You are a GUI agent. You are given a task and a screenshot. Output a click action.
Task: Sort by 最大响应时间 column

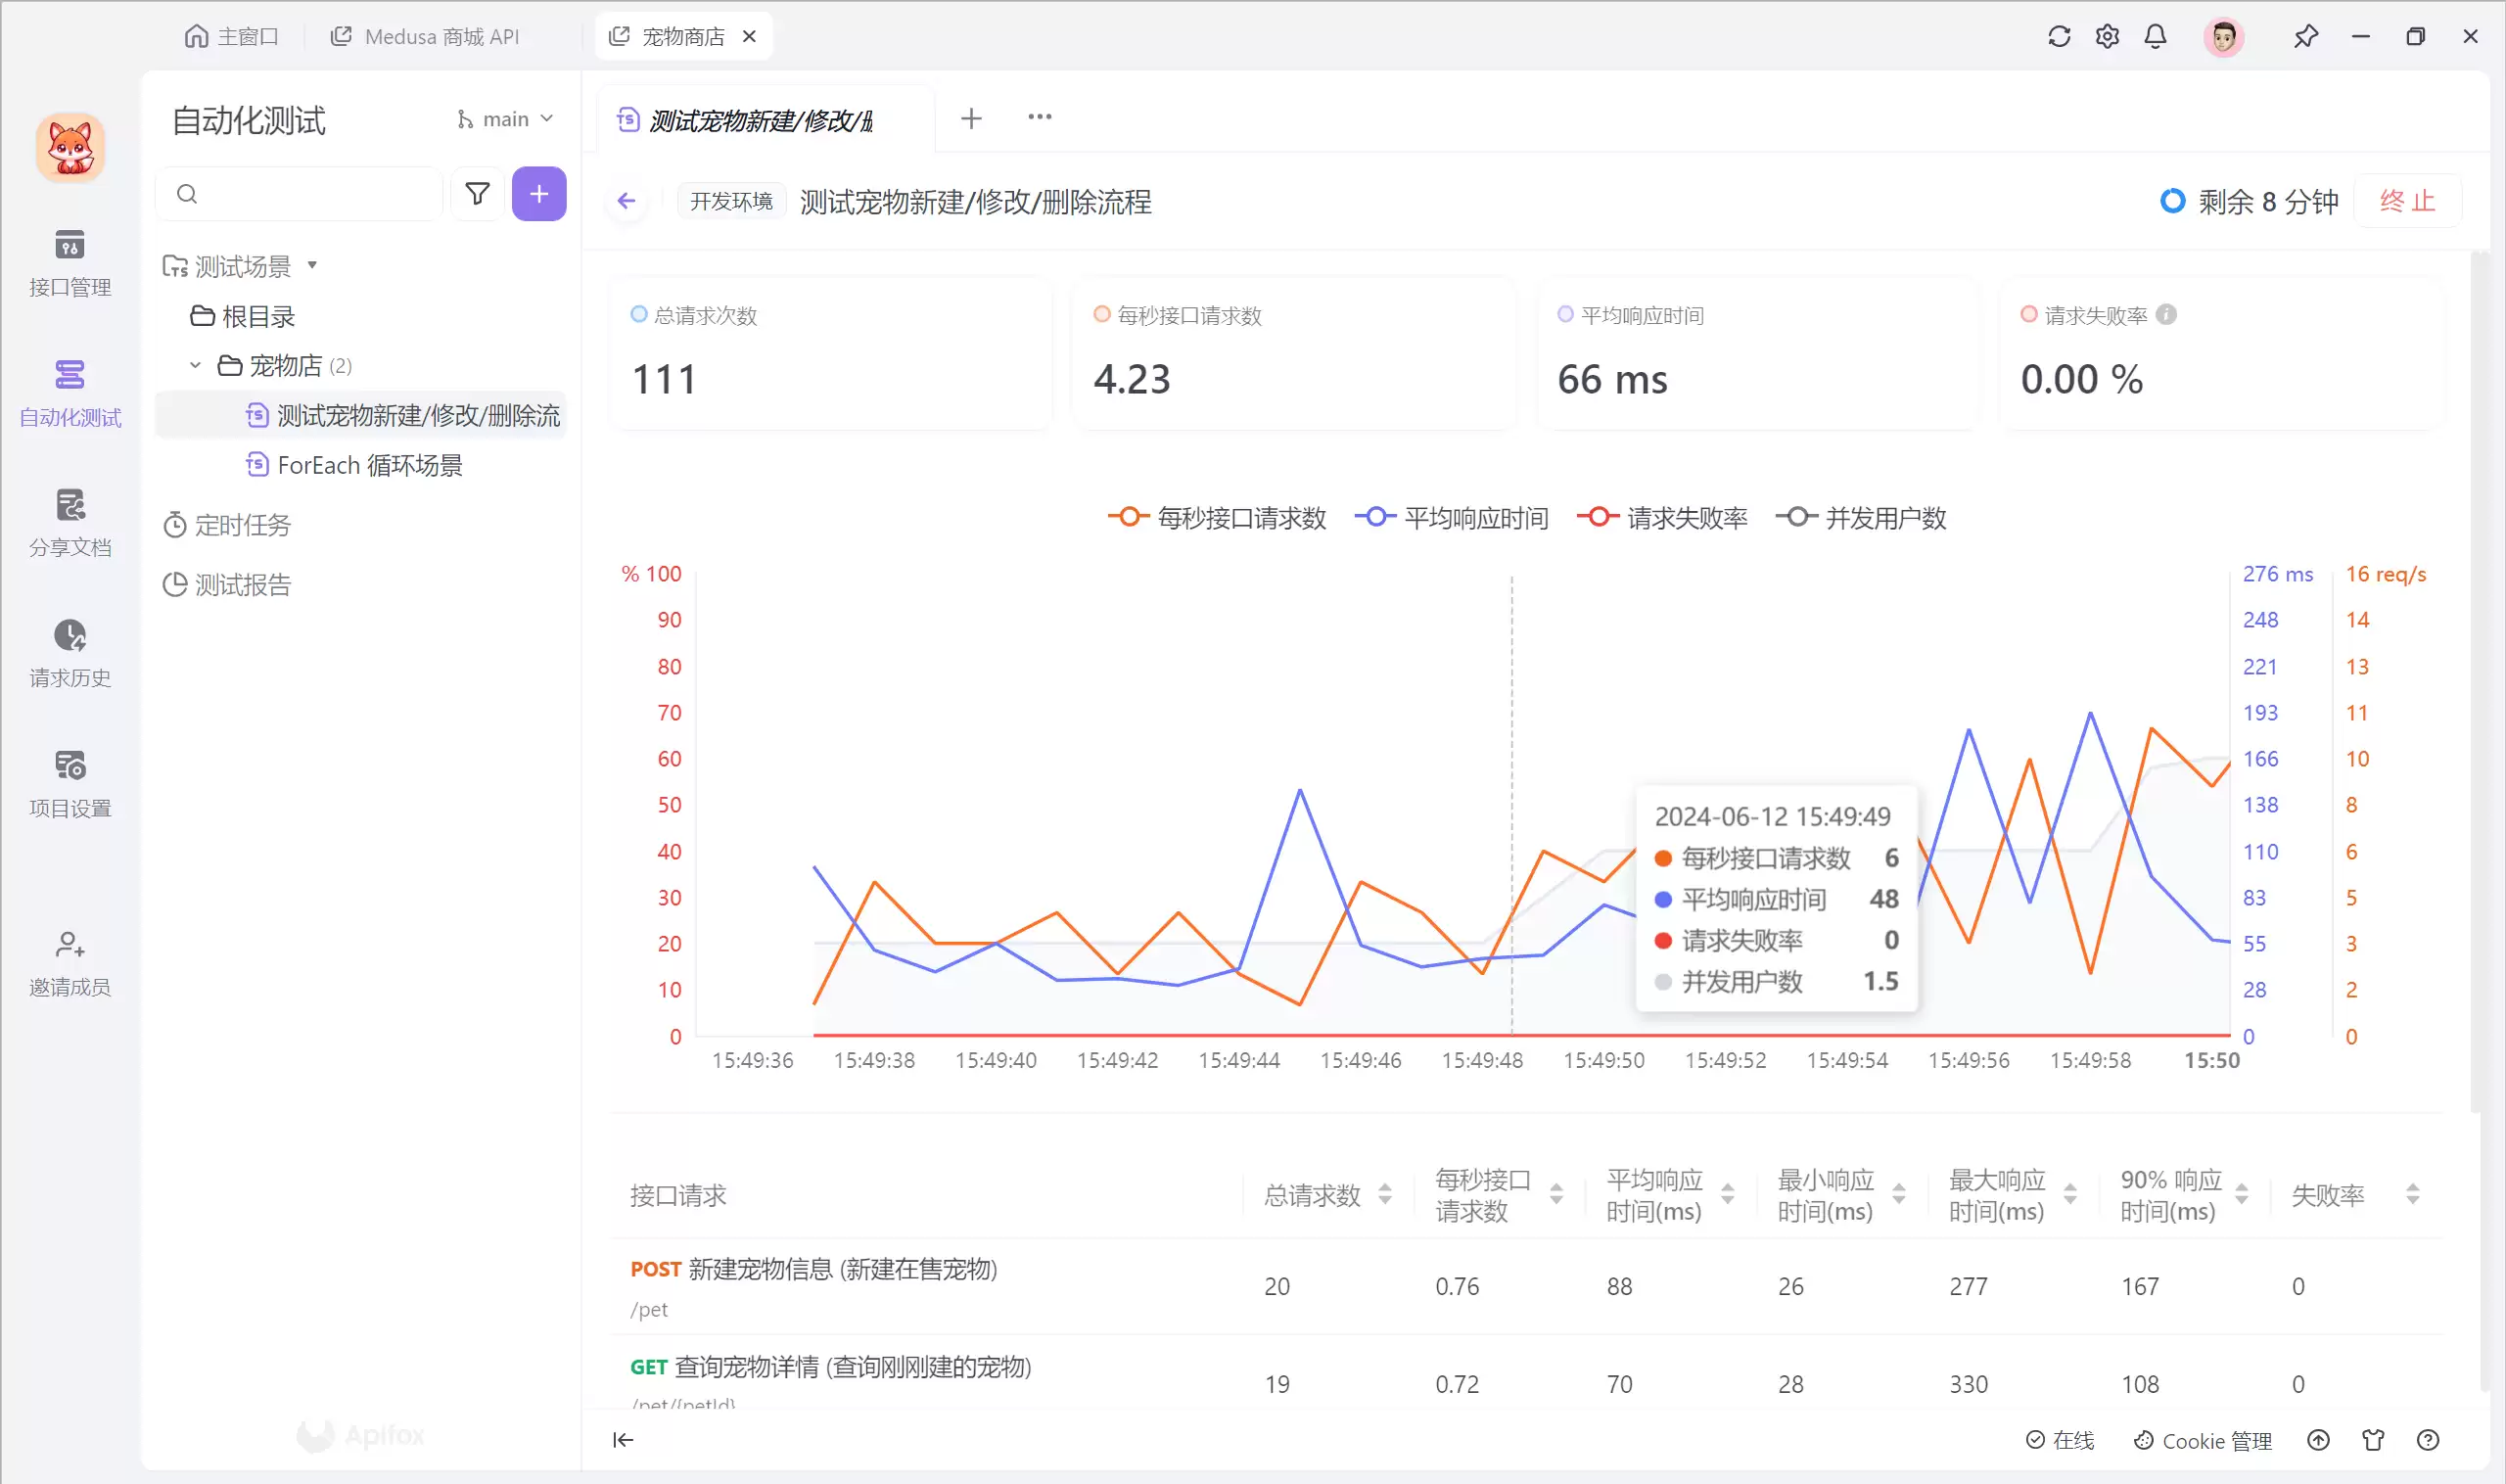click(x=2070, y=1194)
